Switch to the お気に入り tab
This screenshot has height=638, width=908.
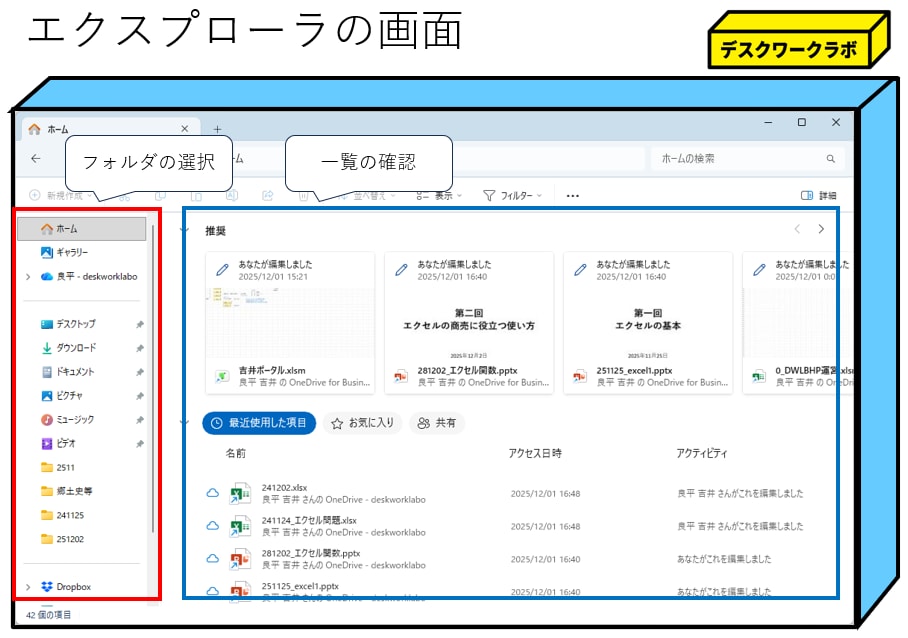pos(362,423)
